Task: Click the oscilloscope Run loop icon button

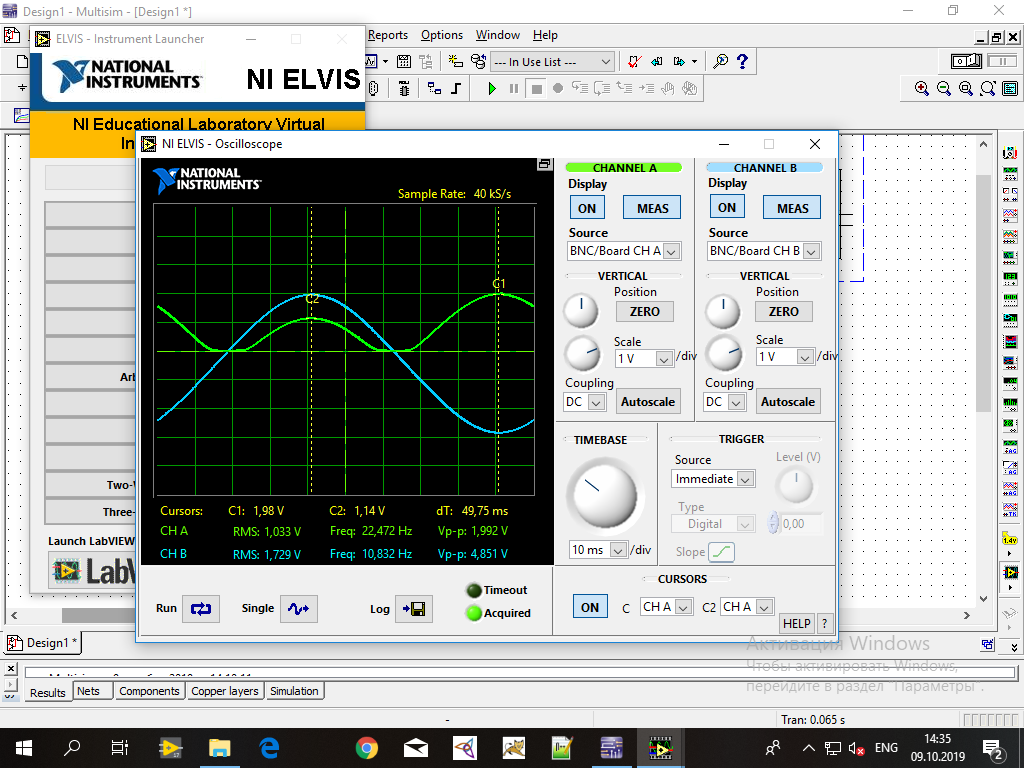Action: 200,609
